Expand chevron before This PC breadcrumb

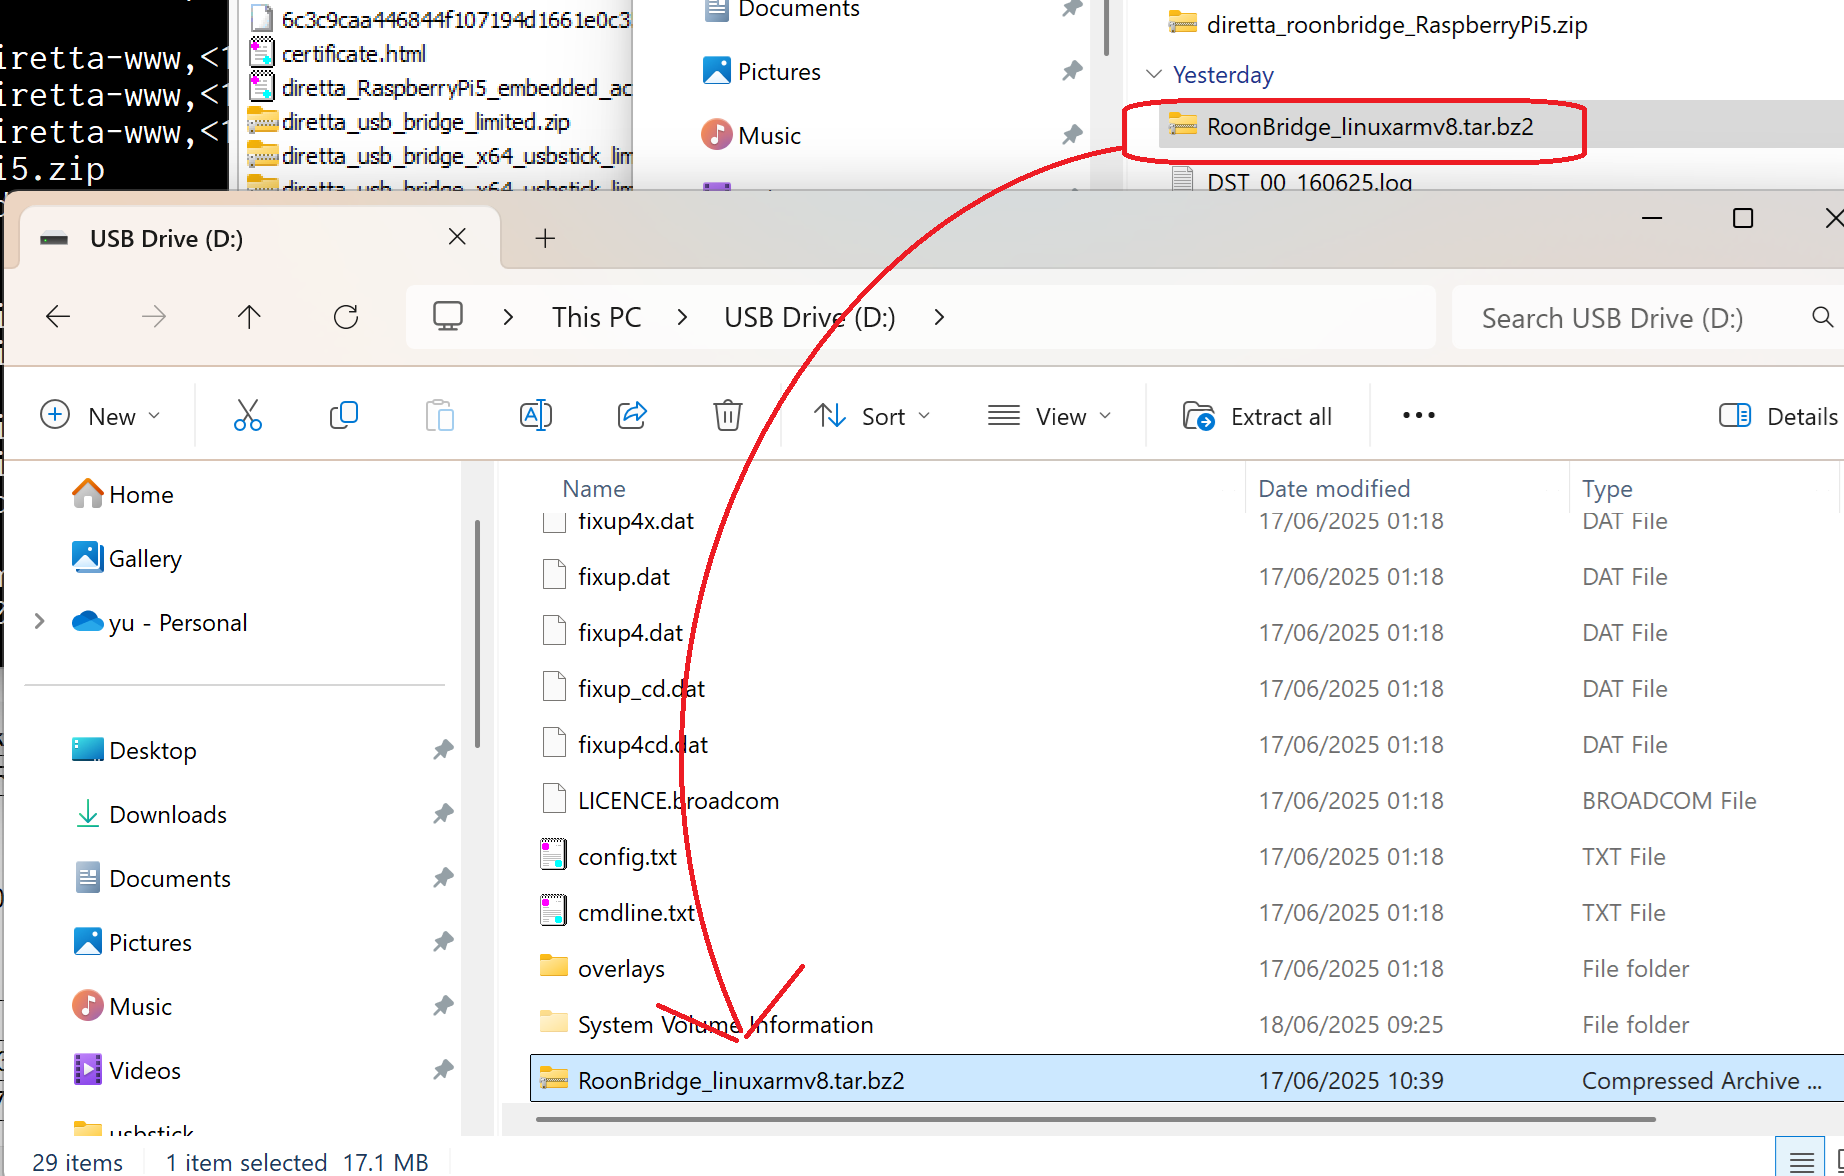pyautogui.click(x=508, y=317)
